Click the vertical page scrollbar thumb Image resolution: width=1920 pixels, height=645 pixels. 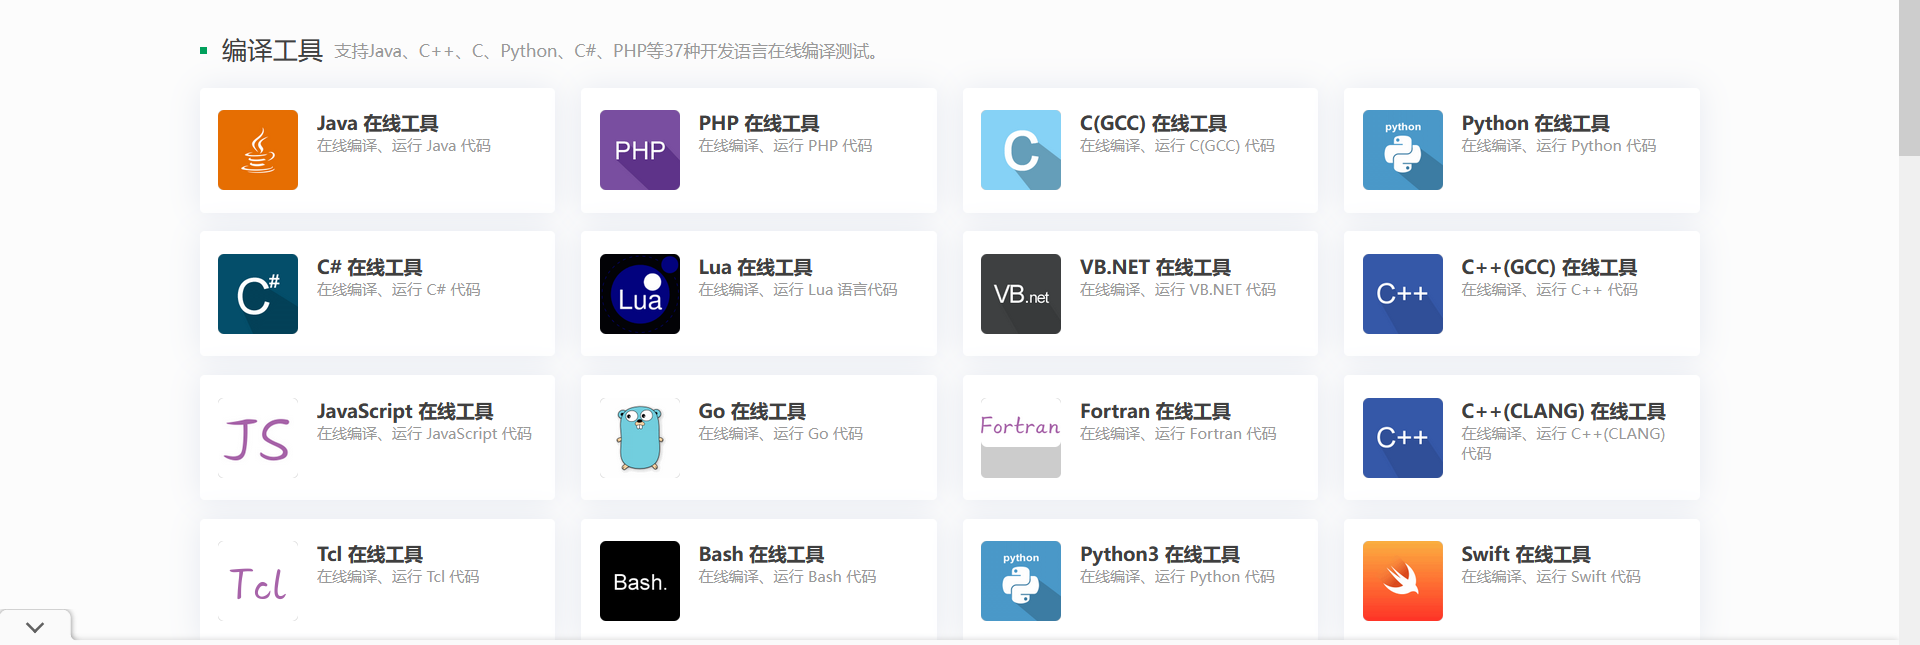click(x=1909, y=78)
